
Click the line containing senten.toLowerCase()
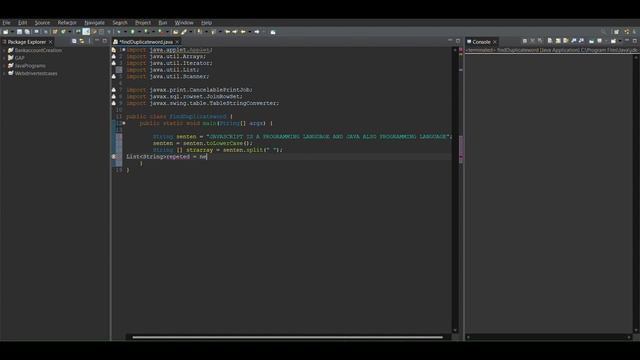pos(289,143)
